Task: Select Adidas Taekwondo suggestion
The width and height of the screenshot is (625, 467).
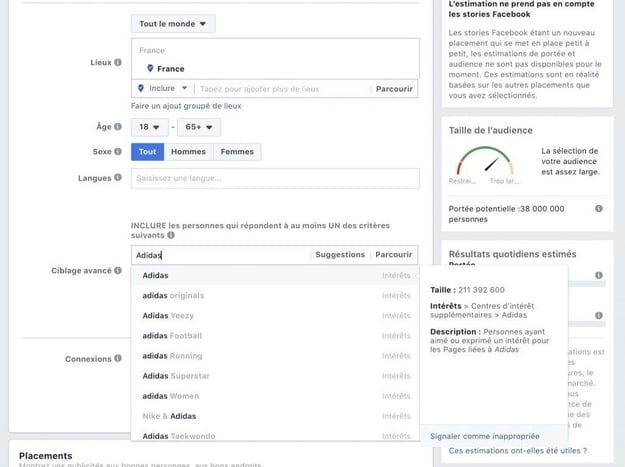Action: tap(275, 436)
